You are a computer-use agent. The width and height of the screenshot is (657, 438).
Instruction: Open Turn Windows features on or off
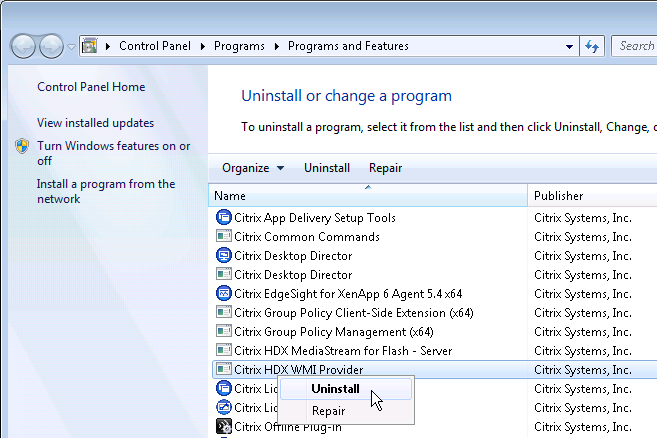tap(114, 153)
